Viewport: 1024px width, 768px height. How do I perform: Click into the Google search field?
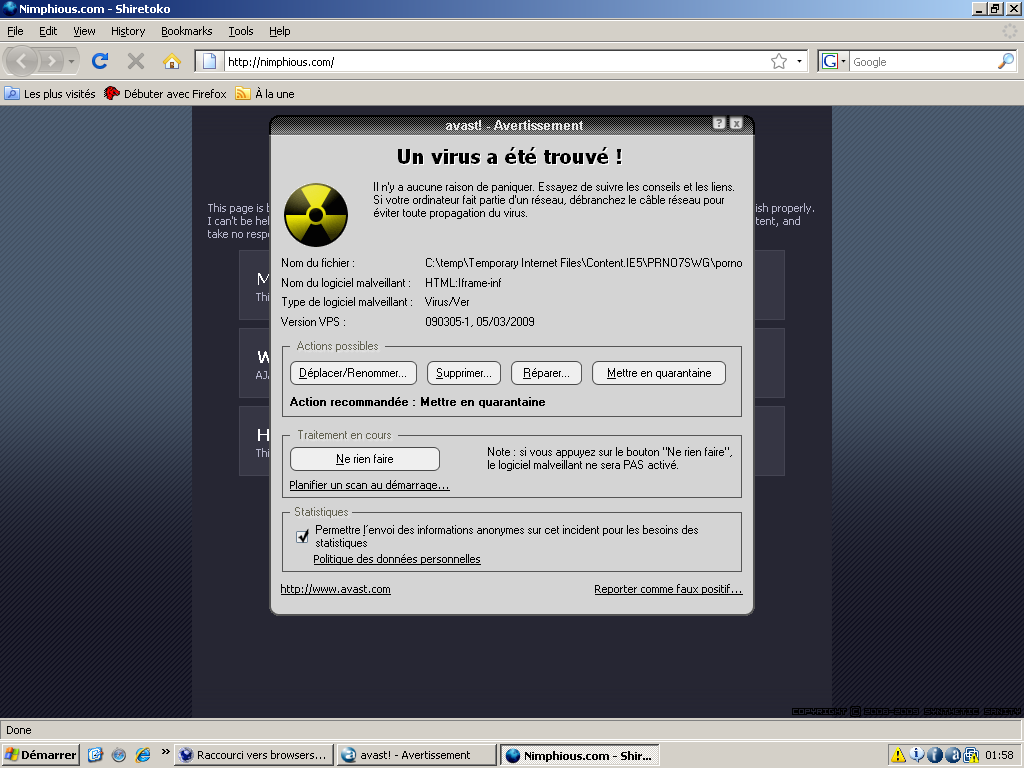point(920,62)
